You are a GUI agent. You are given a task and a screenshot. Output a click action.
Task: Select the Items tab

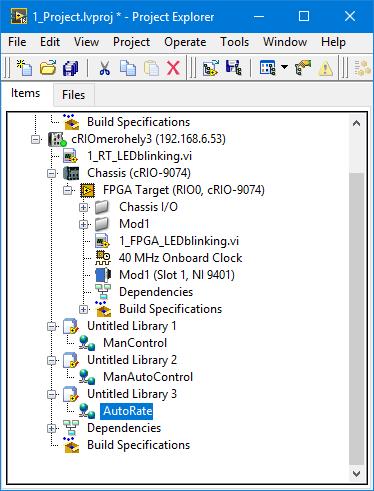(x=26, y=93)
